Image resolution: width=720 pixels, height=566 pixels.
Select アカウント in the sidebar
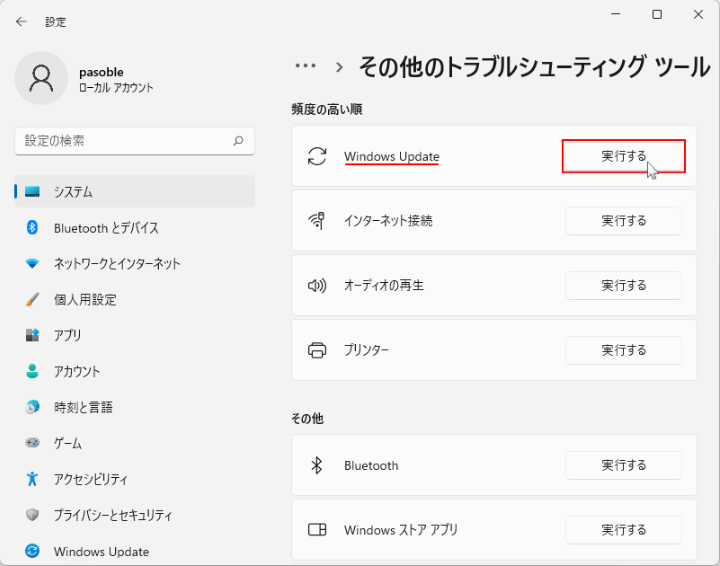point(77,372)
